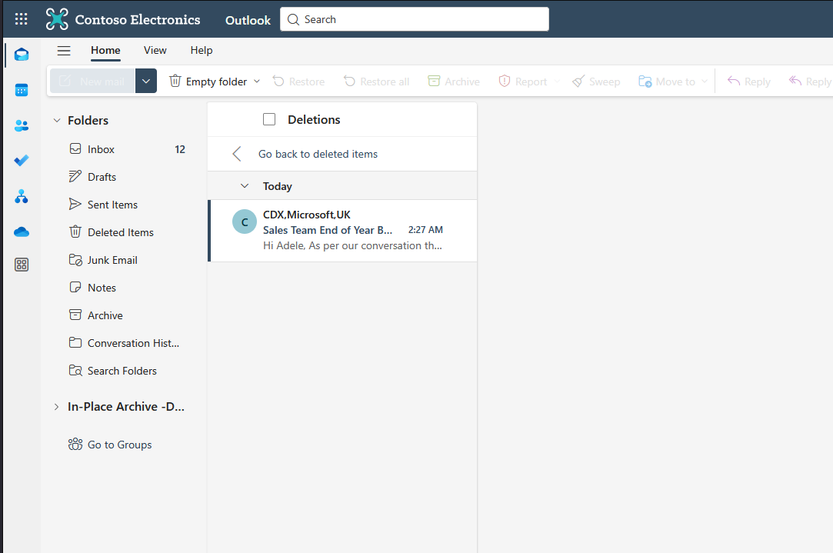Click the Restore toolbar button
This screenshot has height=553, width=833.
(x=299, y=81)
